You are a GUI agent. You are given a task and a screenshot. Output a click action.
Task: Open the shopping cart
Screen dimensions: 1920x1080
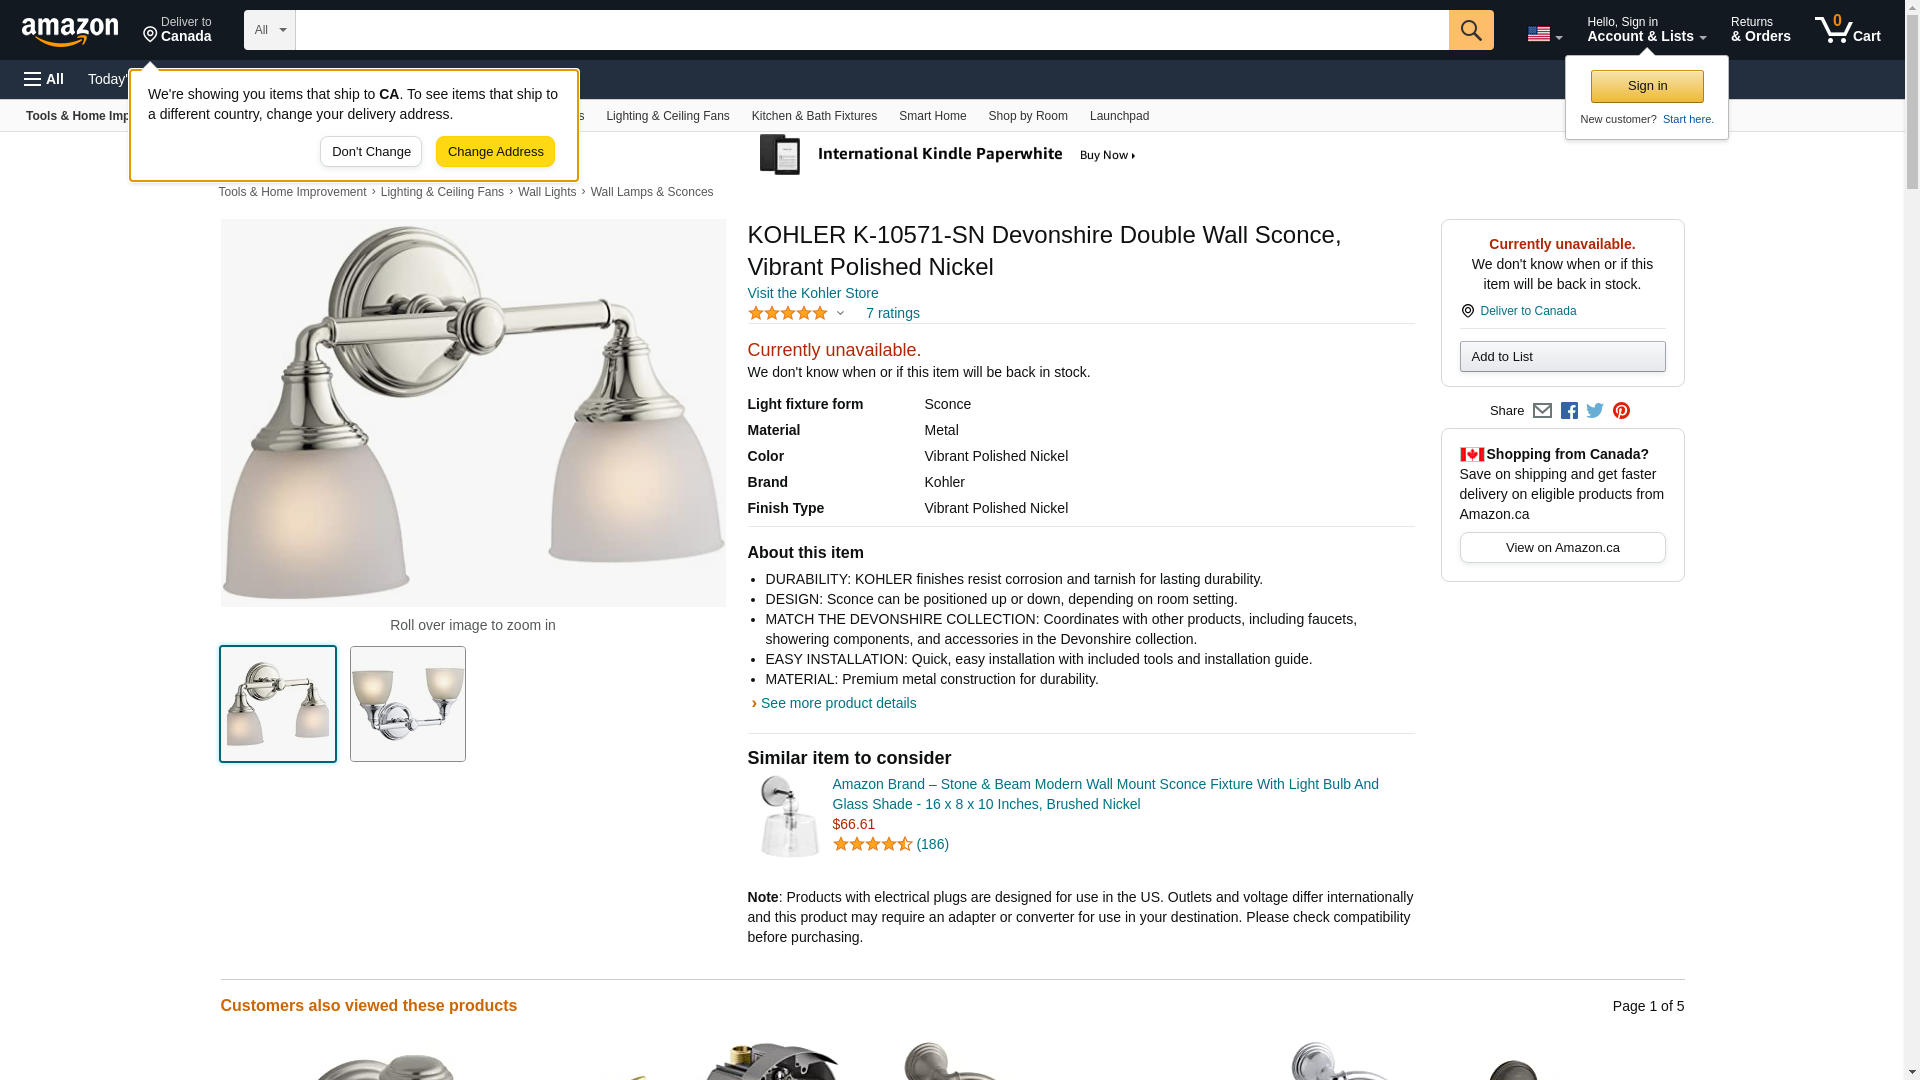tap(1847, 30)
